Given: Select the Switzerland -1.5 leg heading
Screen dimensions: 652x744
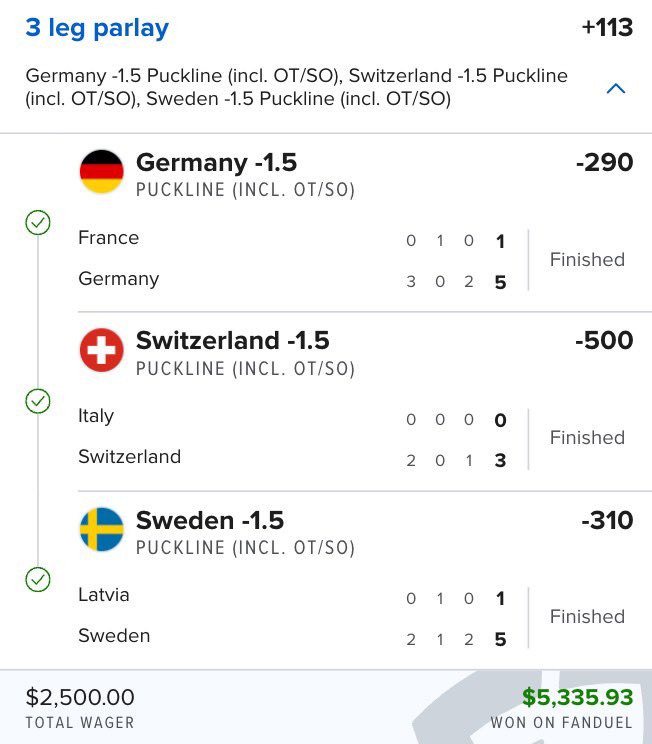Looking at the screenshot, I should 232,341.
